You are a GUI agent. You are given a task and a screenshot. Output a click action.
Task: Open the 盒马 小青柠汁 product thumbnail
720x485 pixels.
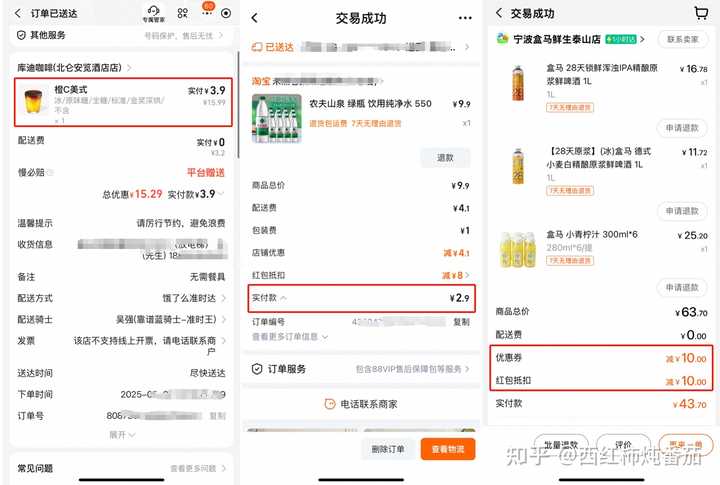coord(518,249)
